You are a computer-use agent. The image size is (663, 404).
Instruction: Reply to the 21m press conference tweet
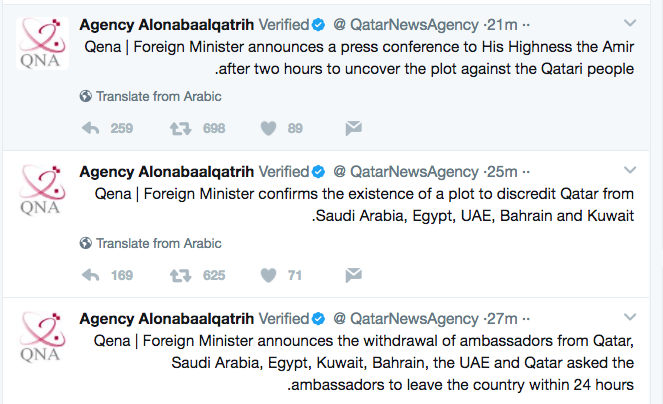(x=90, y=128)
